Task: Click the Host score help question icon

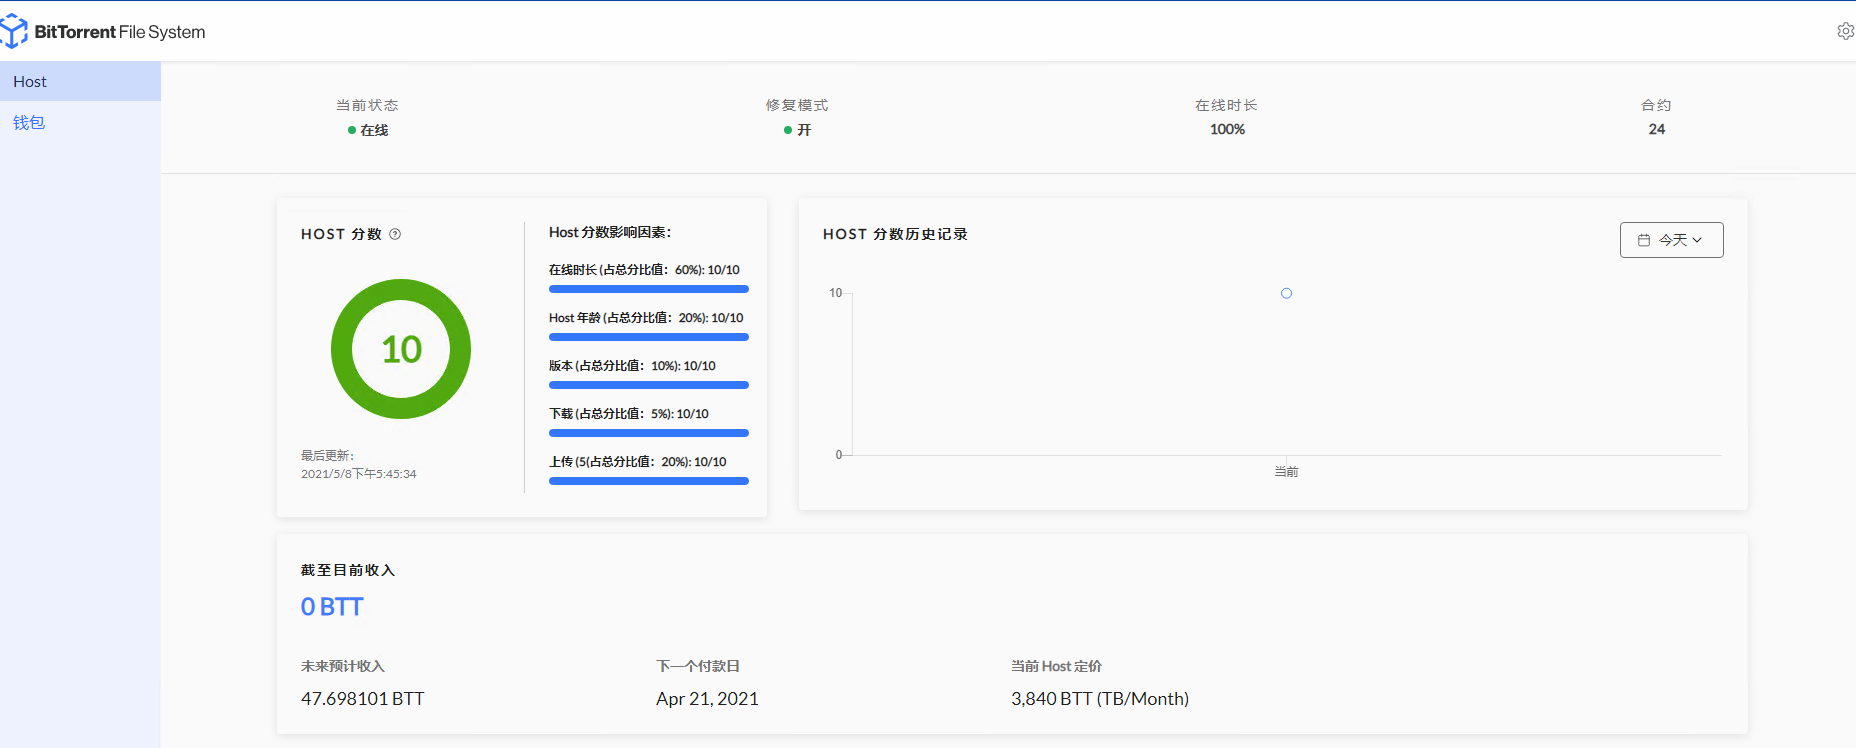Action: [395, 234]
